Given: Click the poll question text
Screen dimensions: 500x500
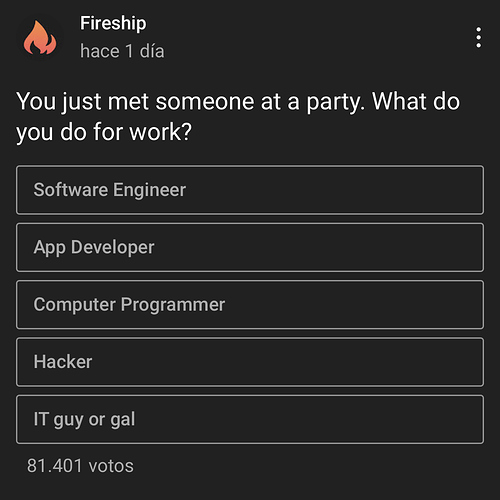Looking at the screenshot, I should (x=238, y=117).
